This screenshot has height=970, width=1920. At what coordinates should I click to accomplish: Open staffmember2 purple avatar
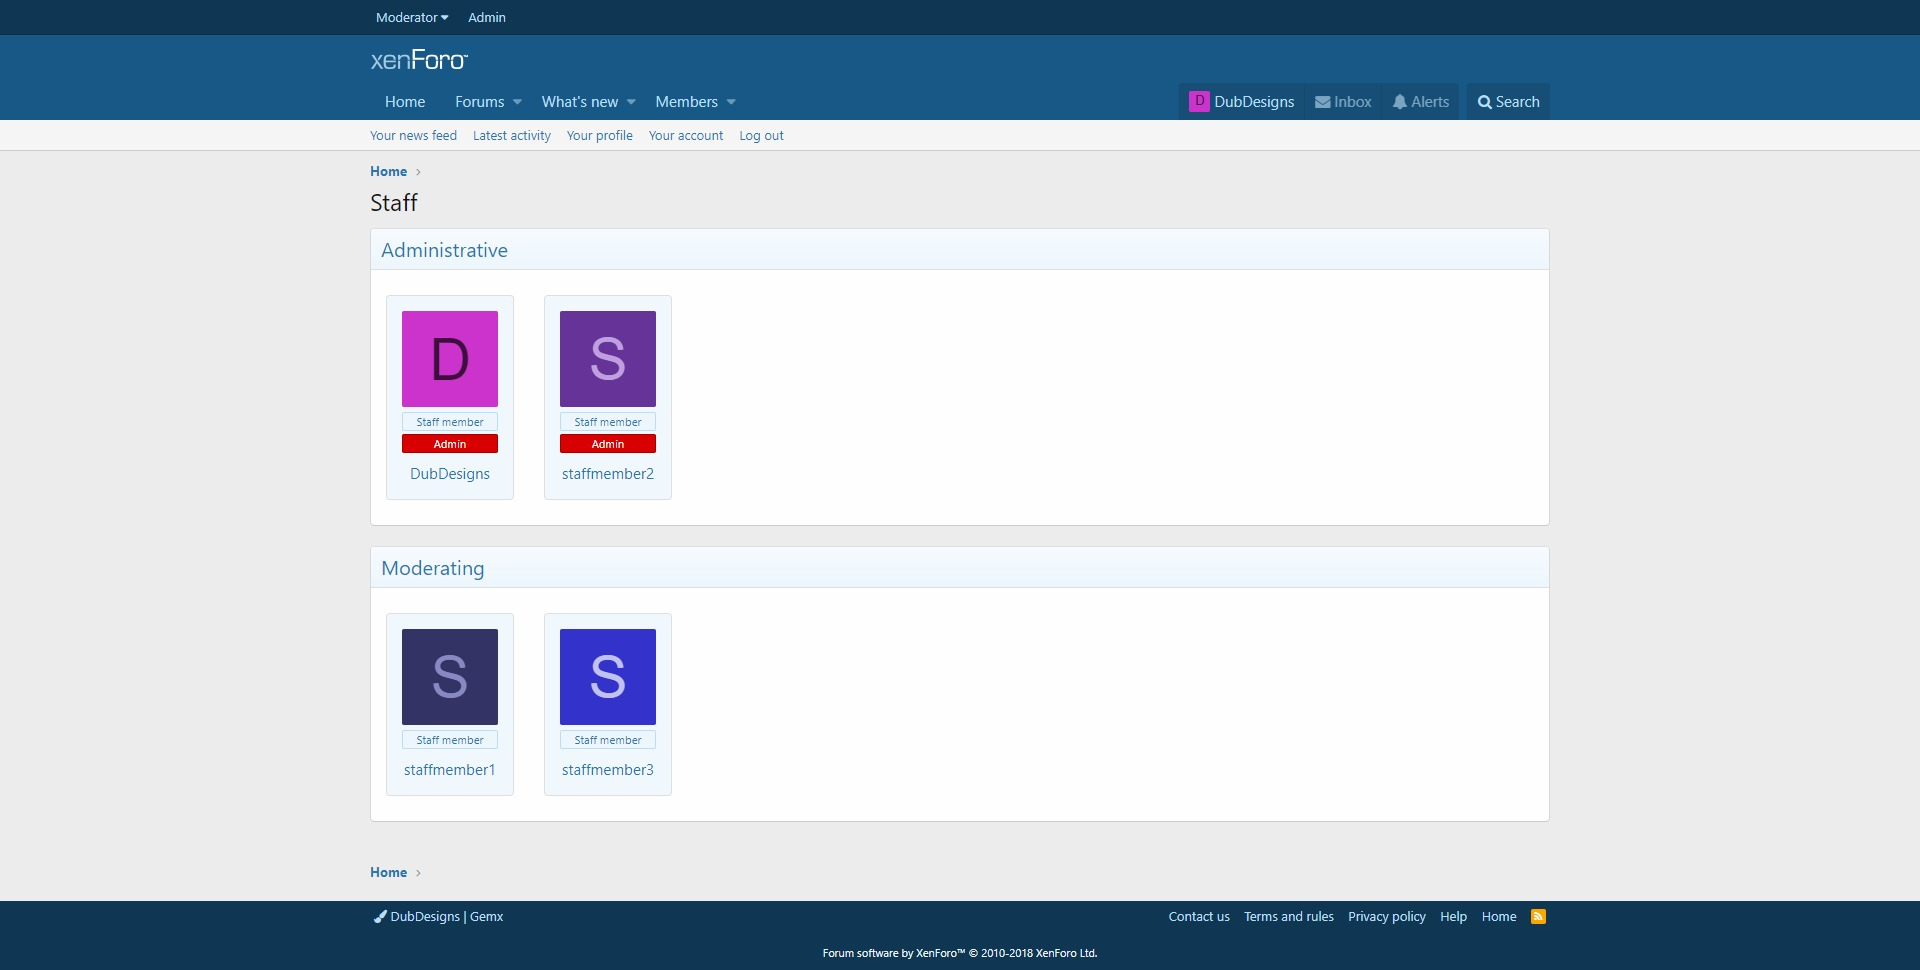pos(608,359)
